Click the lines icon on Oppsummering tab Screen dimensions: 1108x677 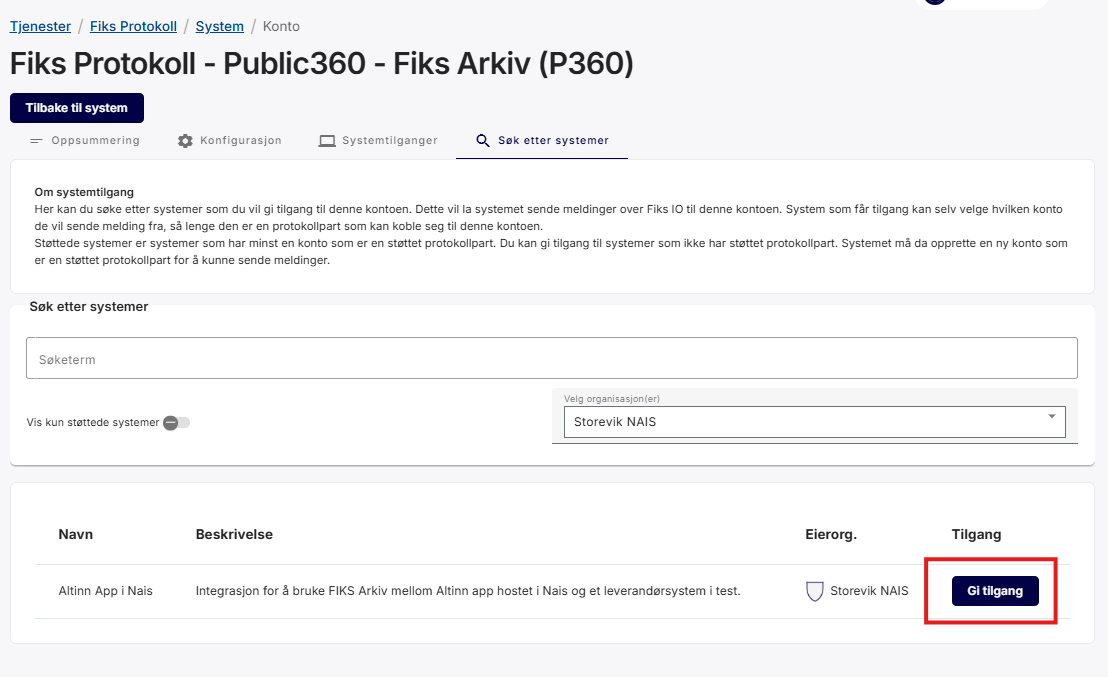37,140
